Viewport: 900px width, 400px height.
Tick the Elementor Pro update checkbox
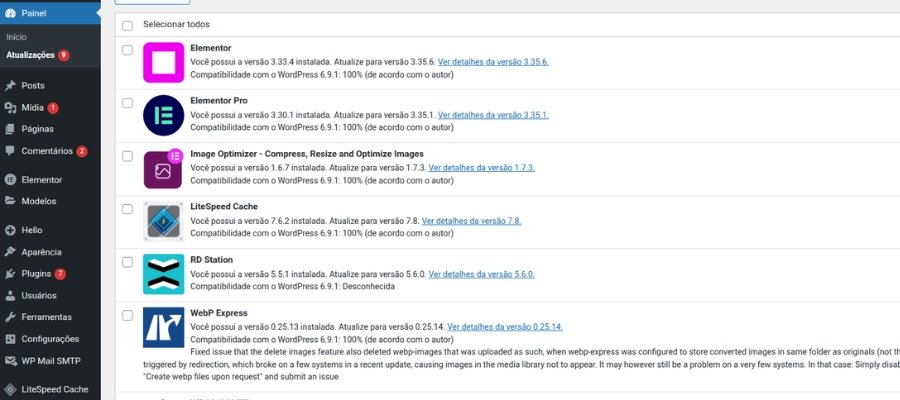127,103
